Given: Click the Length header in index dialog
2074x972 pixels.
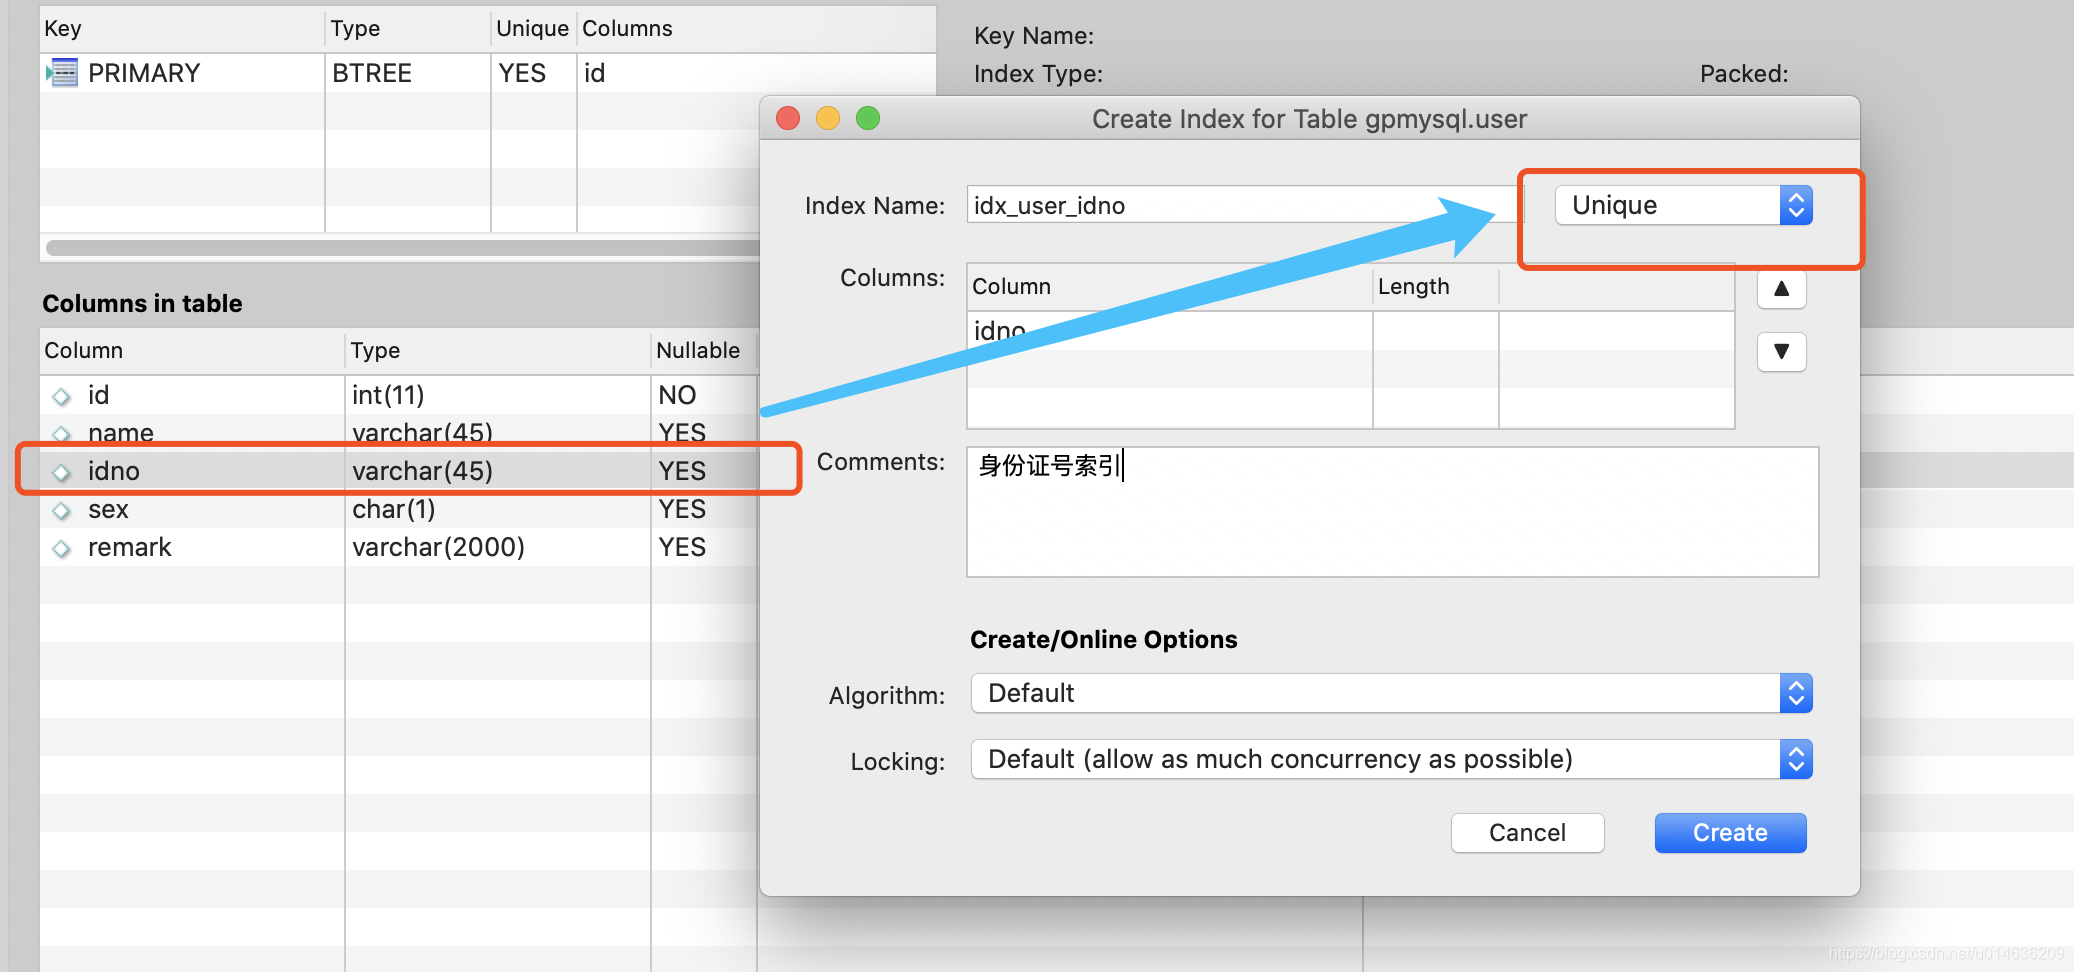Looking at the screenshot, I should point(1435,287).
